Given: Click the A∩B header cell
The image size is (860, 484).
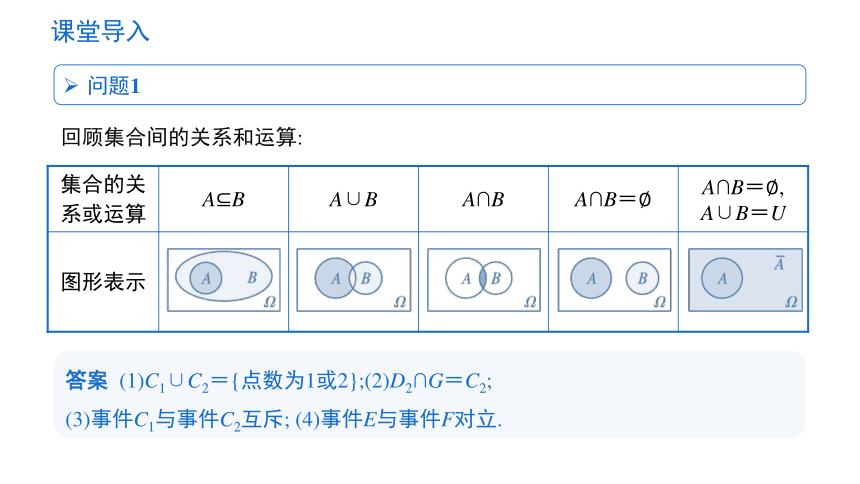Looking at the screenshot, I should (483, 199).
